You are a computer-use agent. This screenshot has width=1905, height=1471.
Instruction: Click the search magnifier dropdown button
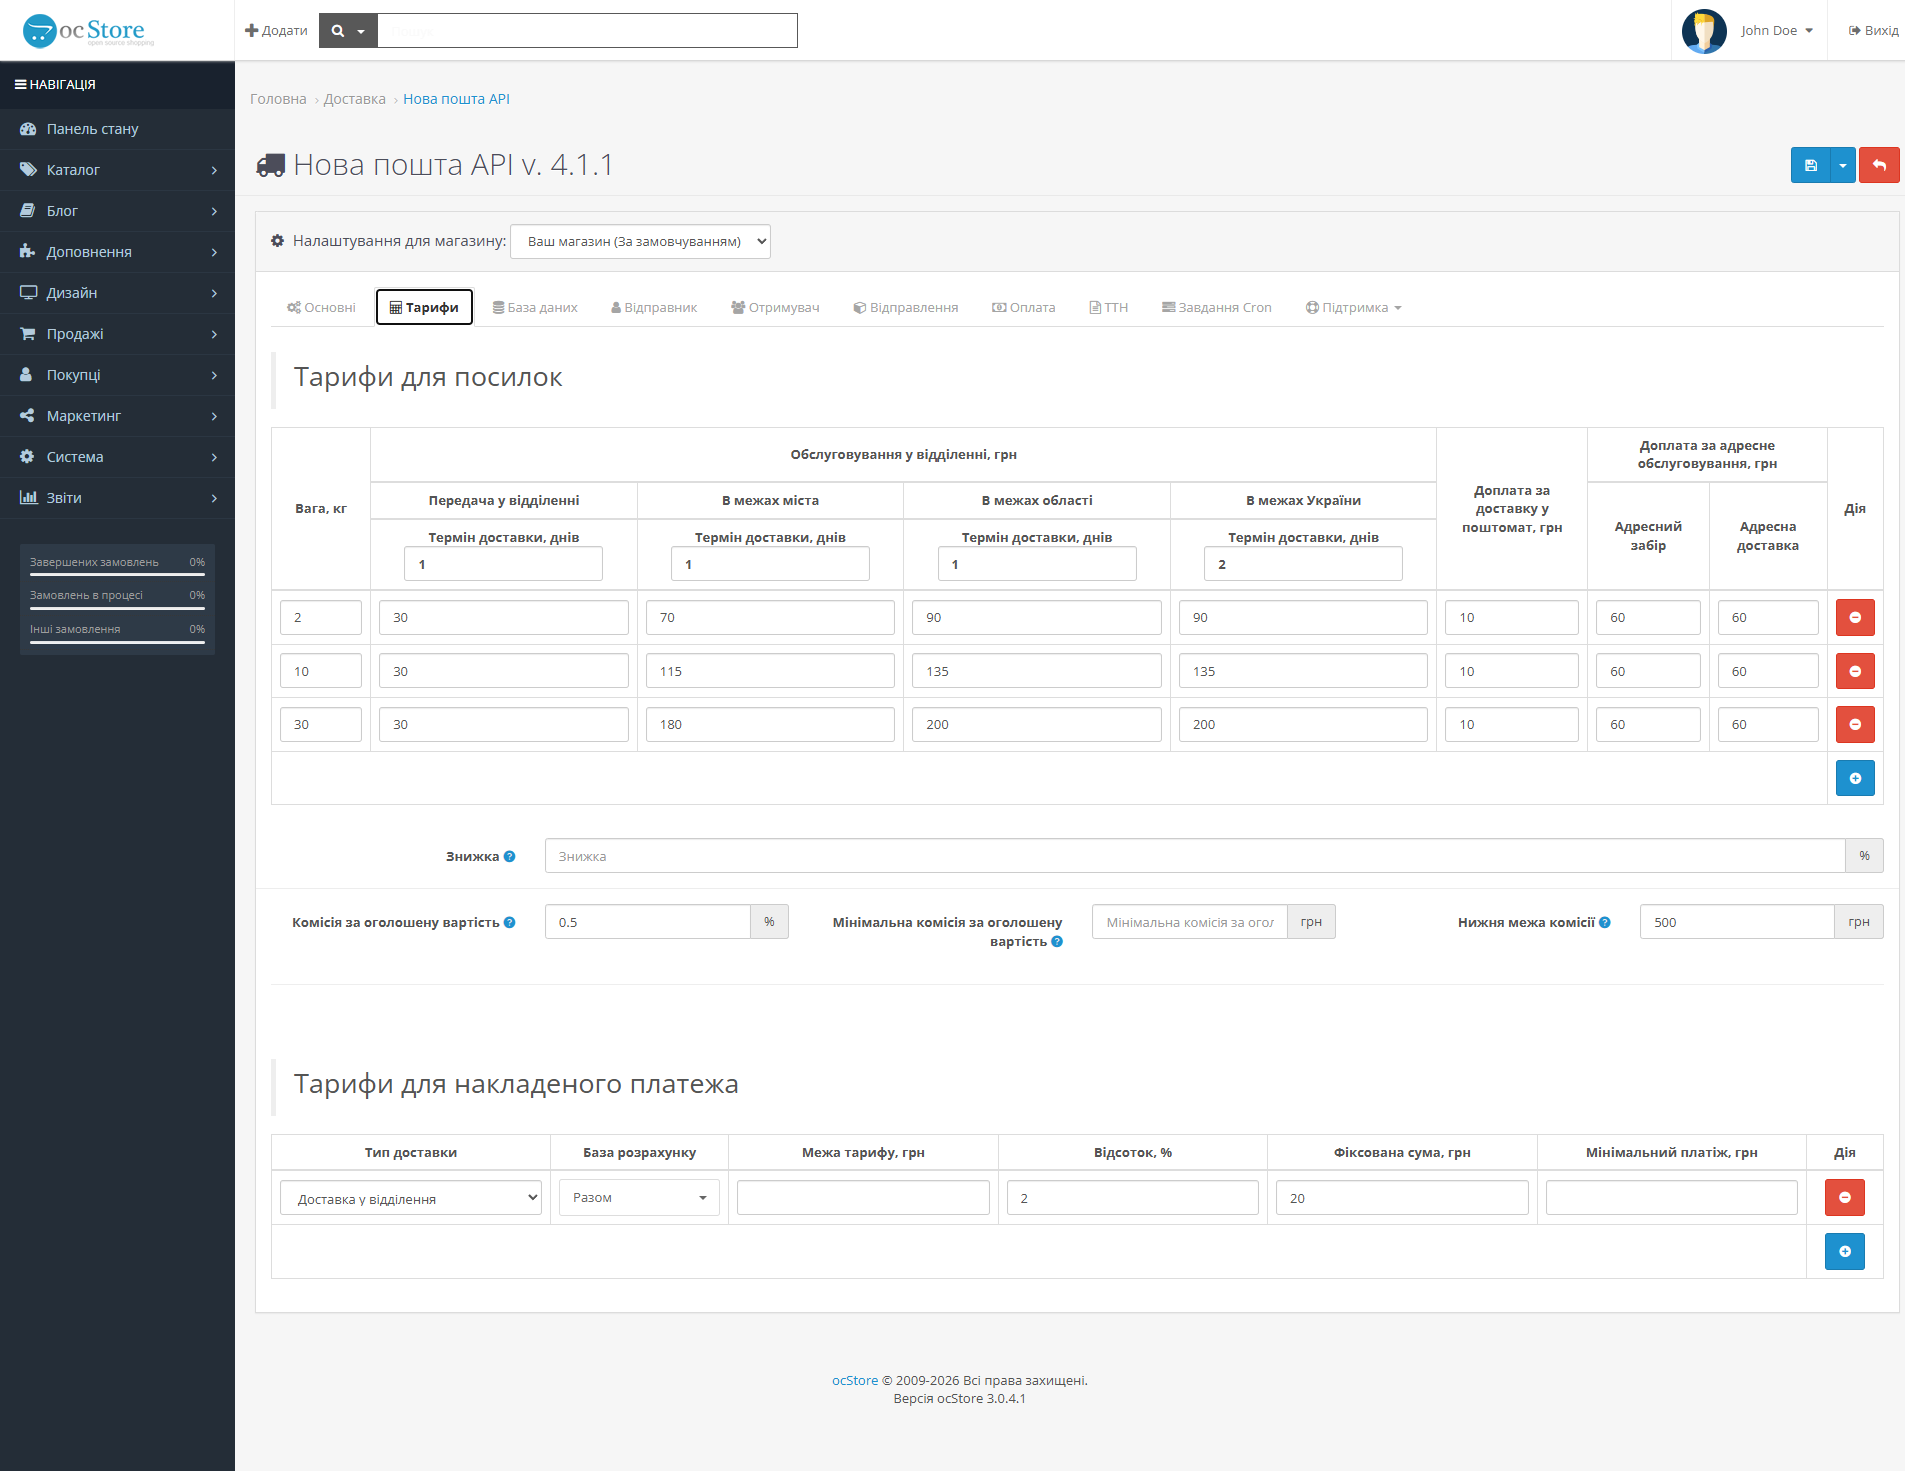348,31
